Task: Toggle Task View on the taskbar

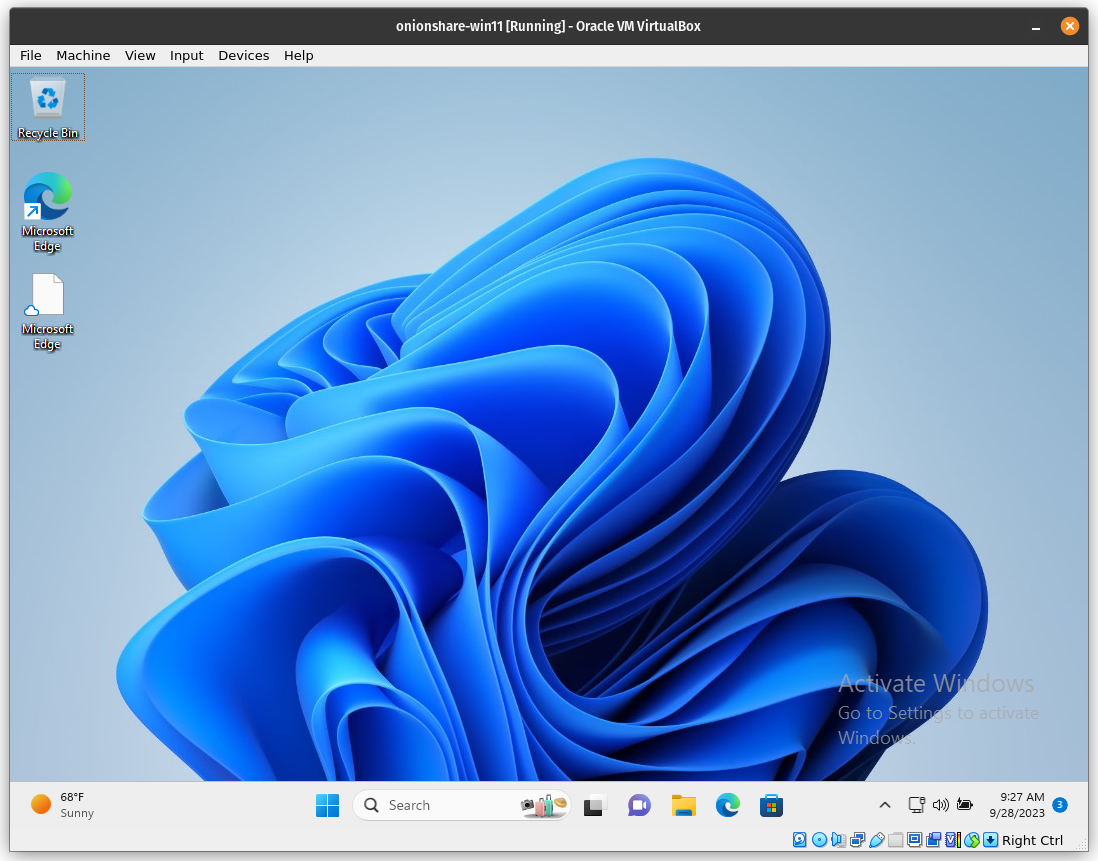Action: 595,805
